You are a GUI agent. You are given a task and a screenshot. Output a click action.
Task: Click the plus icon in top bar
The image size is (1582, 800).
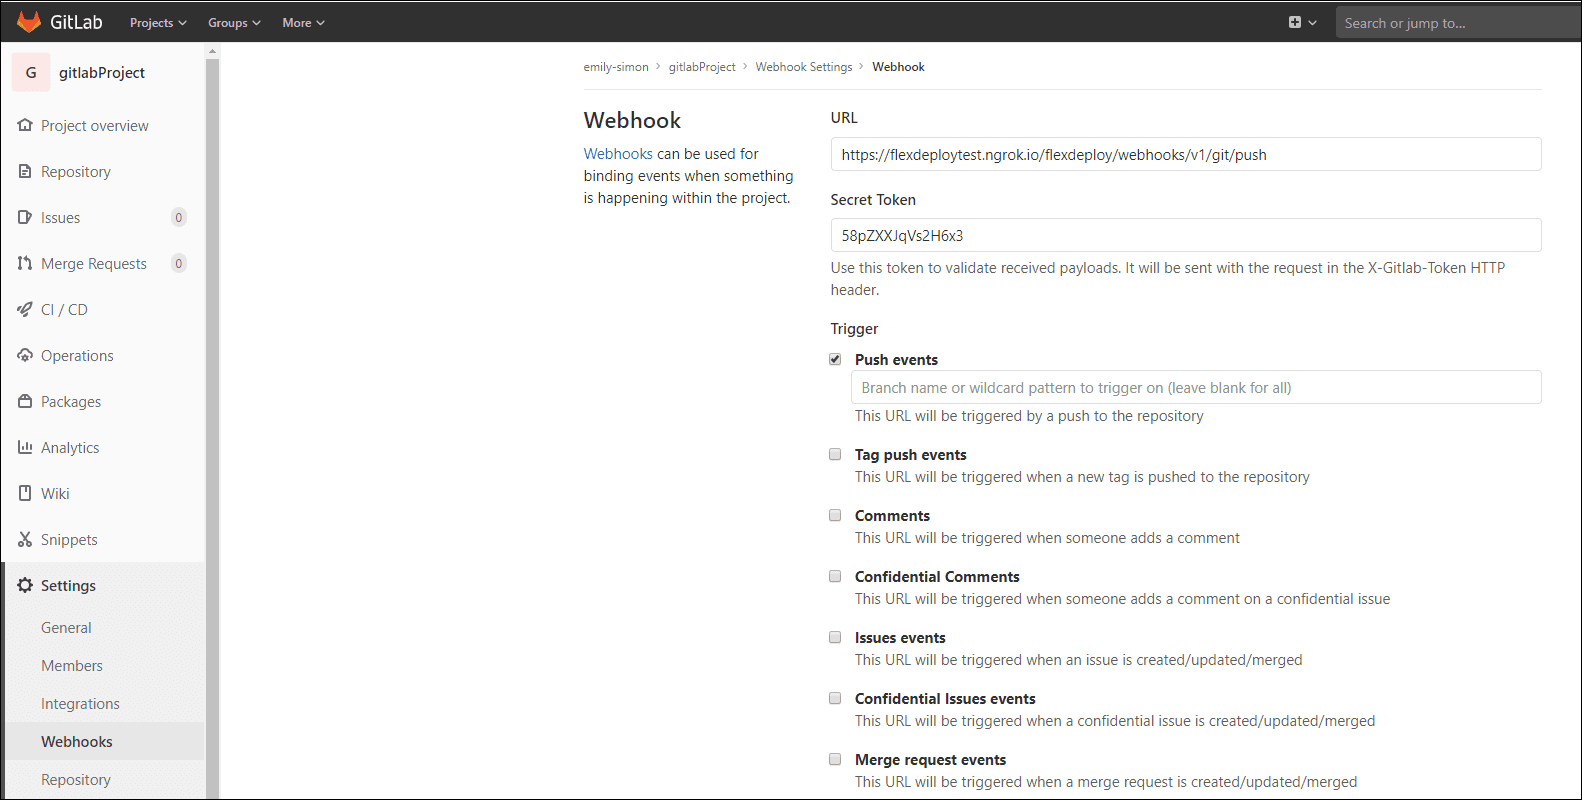tap(1295, 22)
